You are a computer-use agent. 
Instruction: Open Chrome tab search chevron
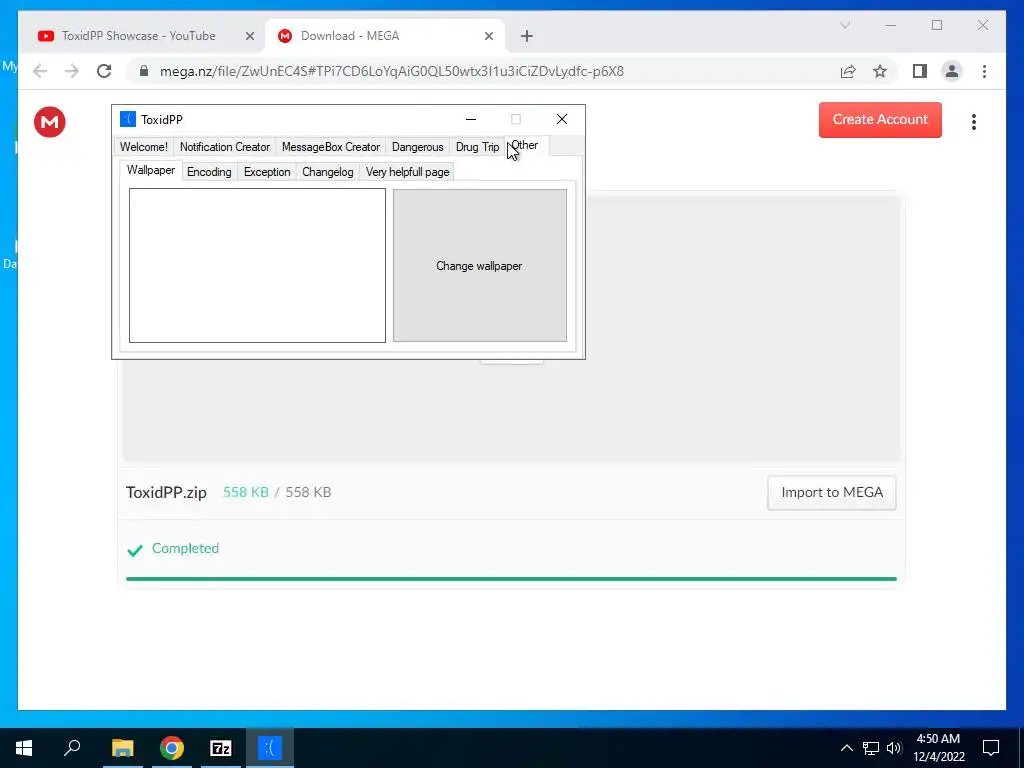(844, 25)
